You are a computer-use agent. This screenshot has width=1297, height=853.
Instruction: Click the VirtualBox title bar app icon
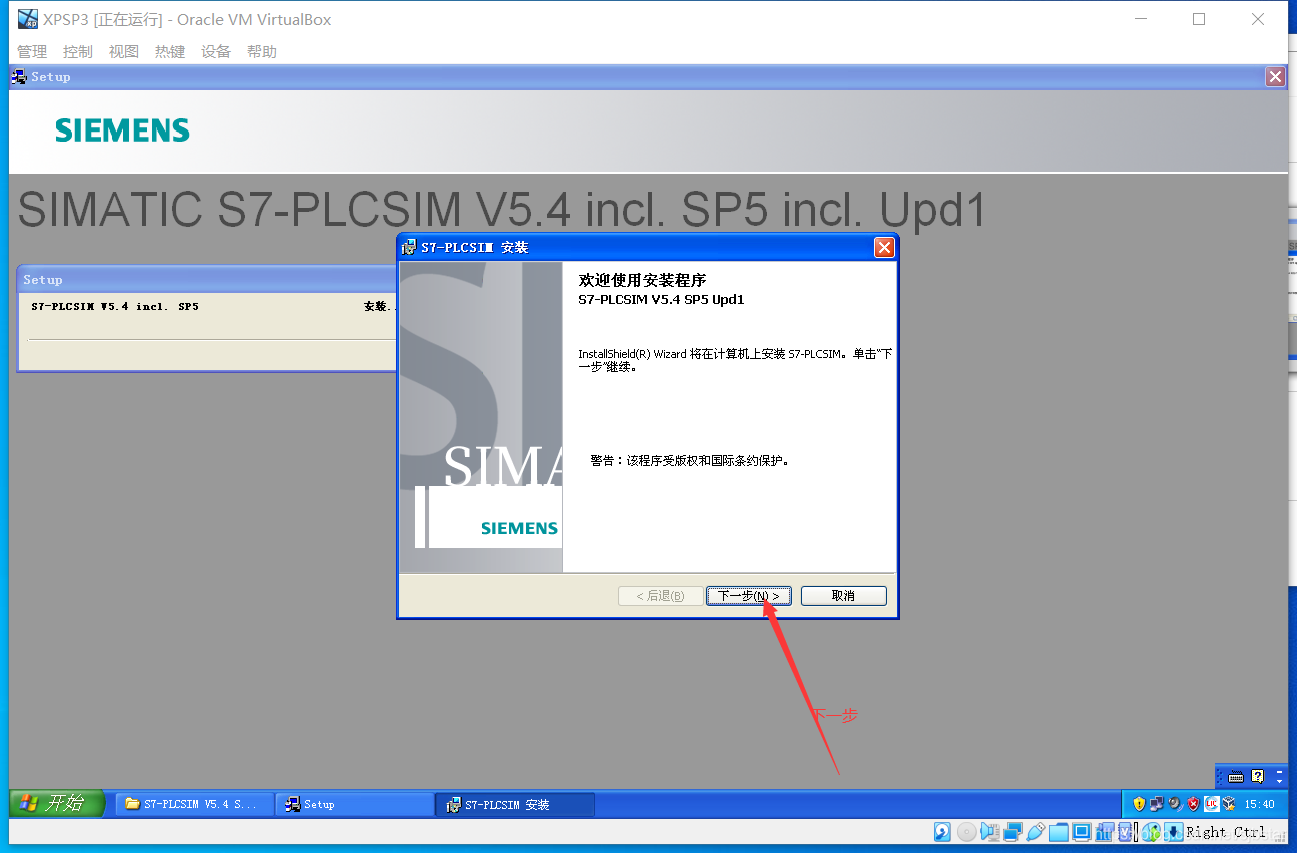[x=28, y=19]
